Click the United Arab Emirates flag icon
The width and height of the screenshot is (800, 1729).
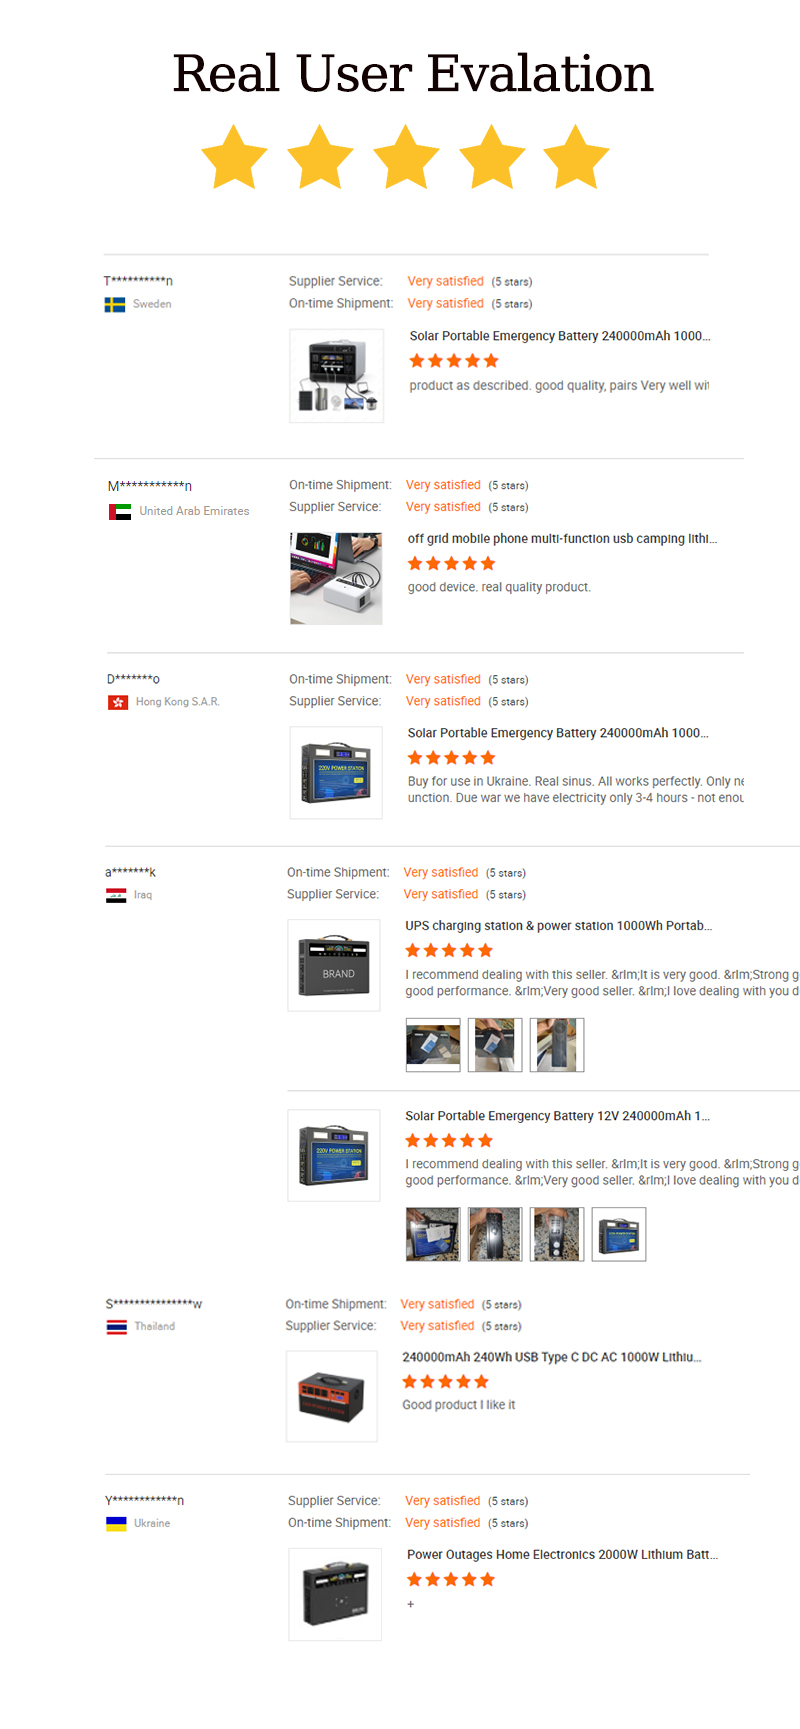pos(120,511)
